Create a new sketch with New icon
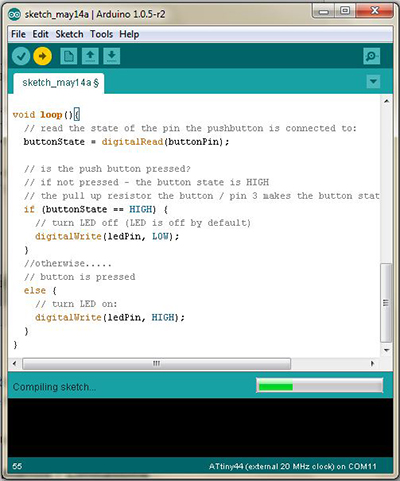This screenshot has height=481, width=400. [x=69, y=56]
